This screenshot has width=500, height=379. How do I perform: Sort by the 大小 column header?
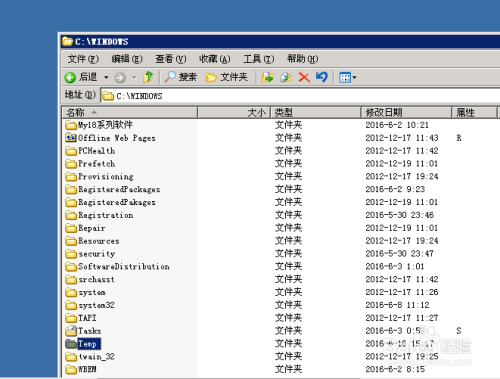point(234,112)
